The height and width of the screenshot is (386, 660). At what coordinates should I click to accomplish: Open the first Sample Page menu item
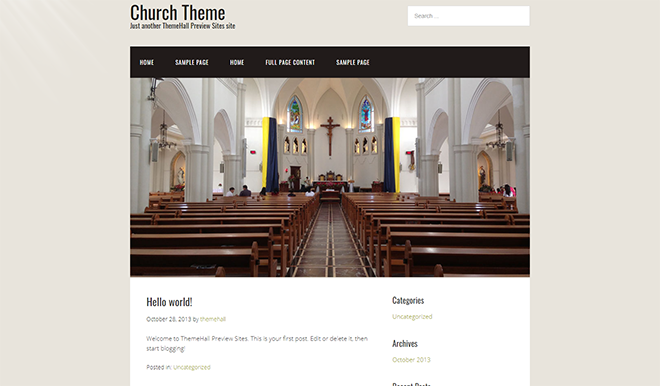[192, 62]
